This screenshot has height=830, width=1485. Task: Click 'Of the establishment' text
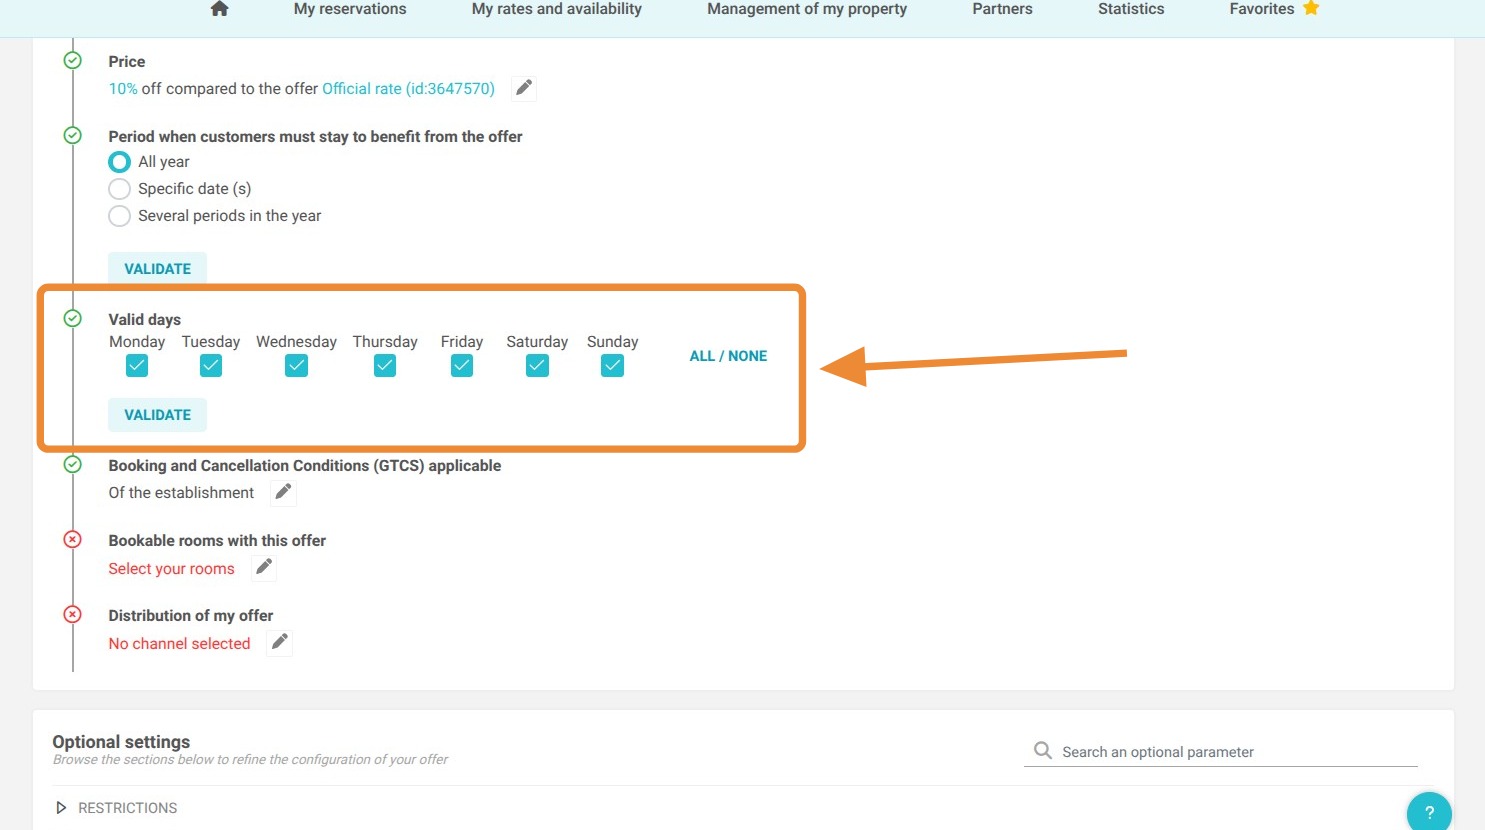click(181, 493)
